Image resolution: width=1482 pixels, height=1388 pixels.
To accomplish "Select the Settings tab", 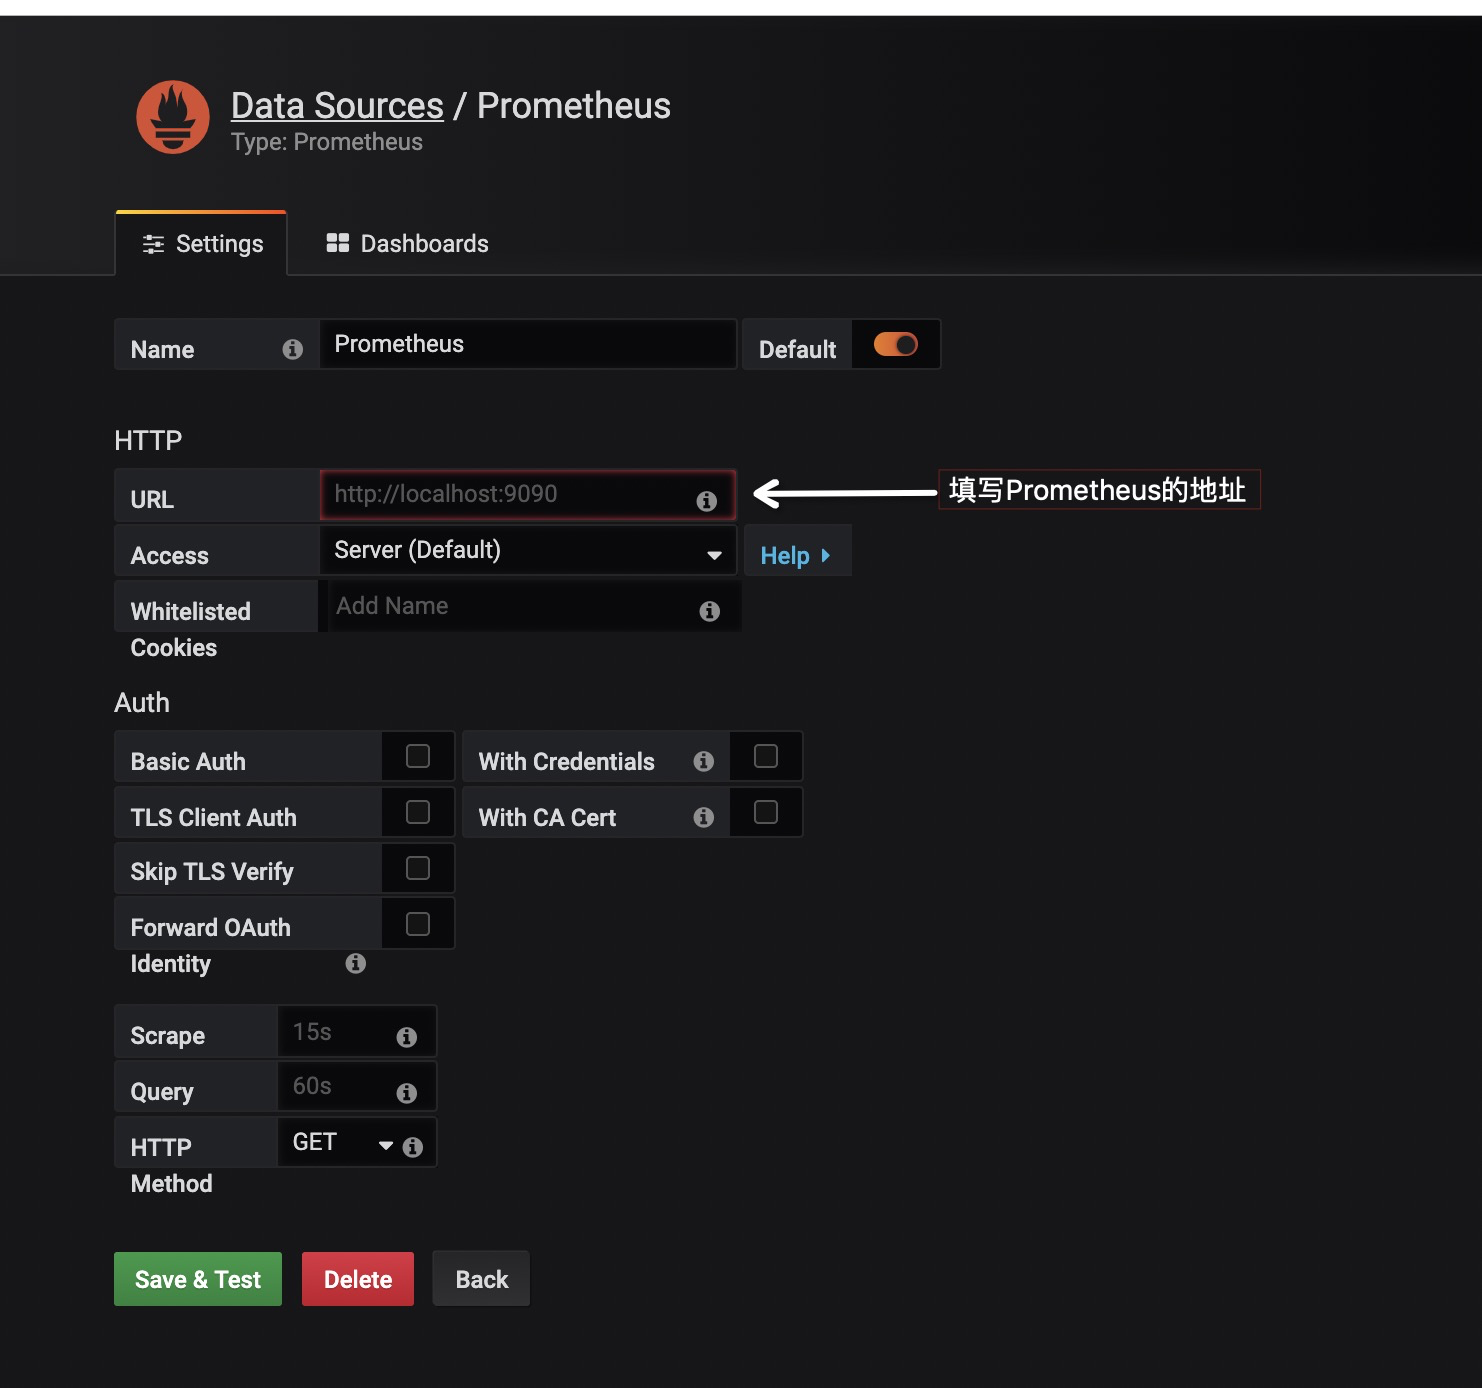I will (200, 243).
